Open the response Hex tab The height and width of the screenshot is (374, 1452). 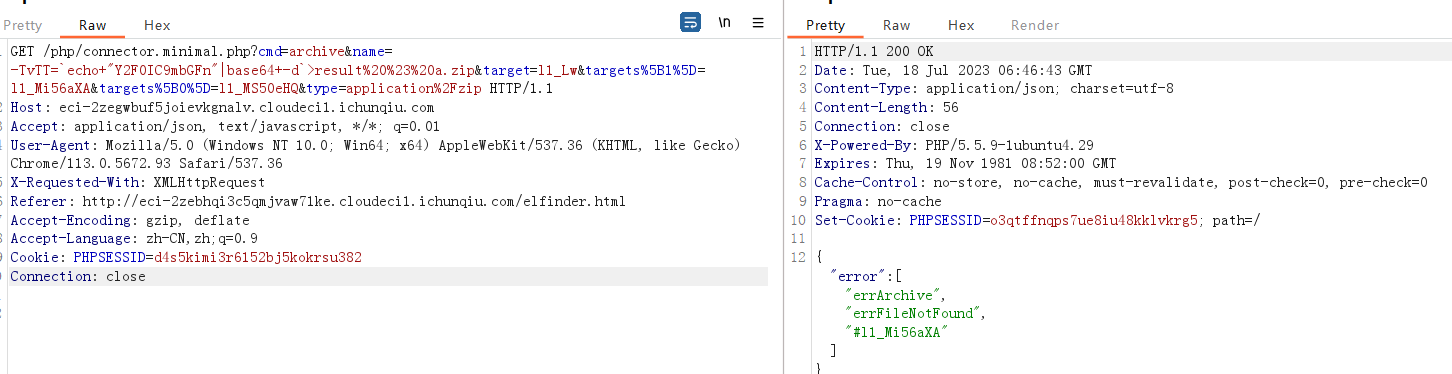[x=961, y=25]
